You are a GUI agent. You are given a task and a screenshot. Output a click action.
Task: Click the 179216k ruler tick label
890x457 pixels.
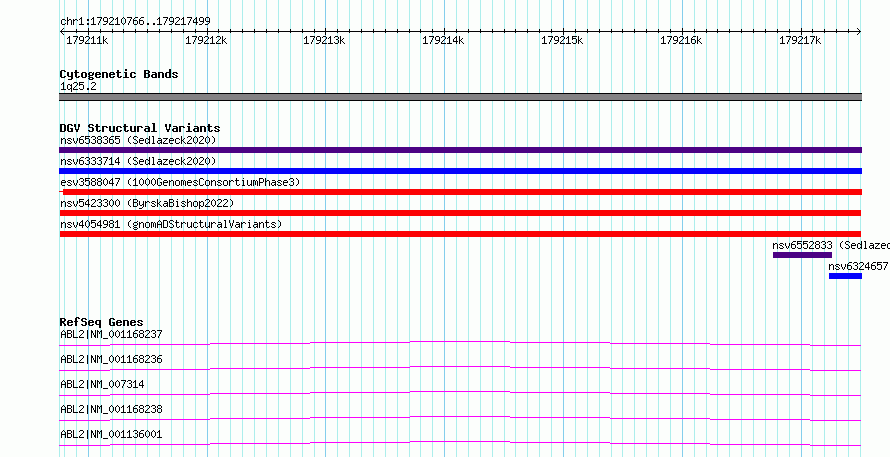(x=681, y=41)
